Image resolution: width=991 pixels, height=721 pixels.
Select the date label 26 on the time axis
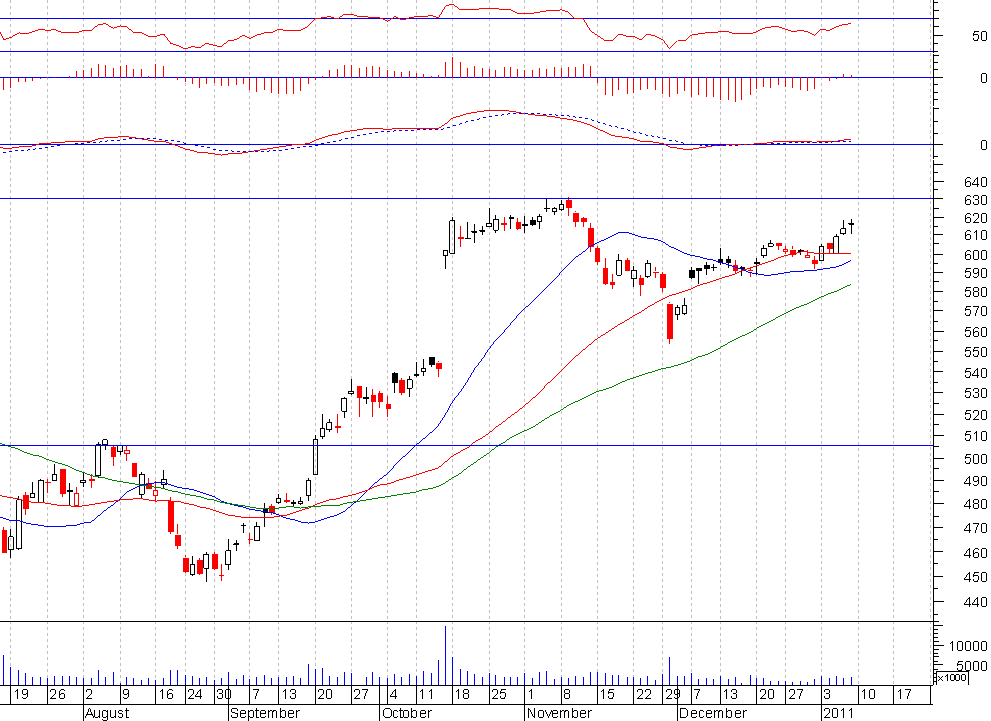58,694
